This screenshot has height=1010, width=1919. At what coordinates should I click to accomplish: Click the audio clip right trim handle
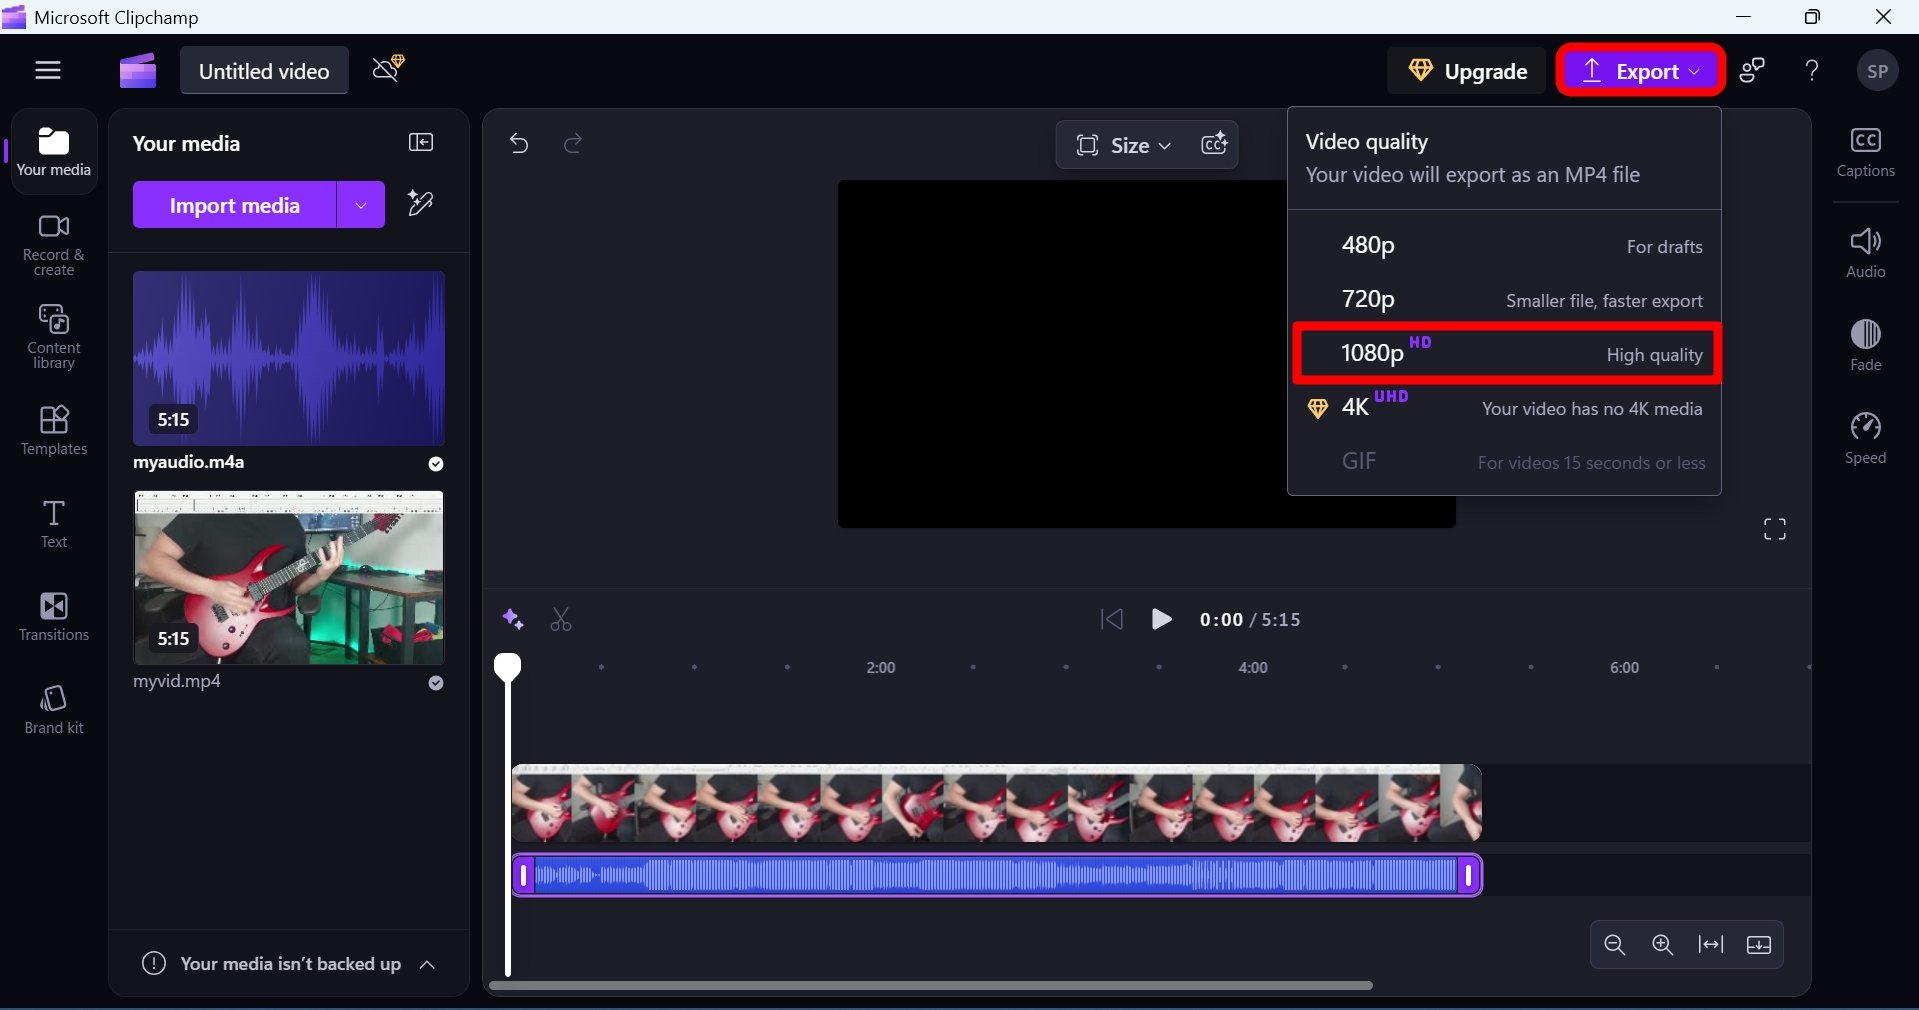coord(1469,876)
